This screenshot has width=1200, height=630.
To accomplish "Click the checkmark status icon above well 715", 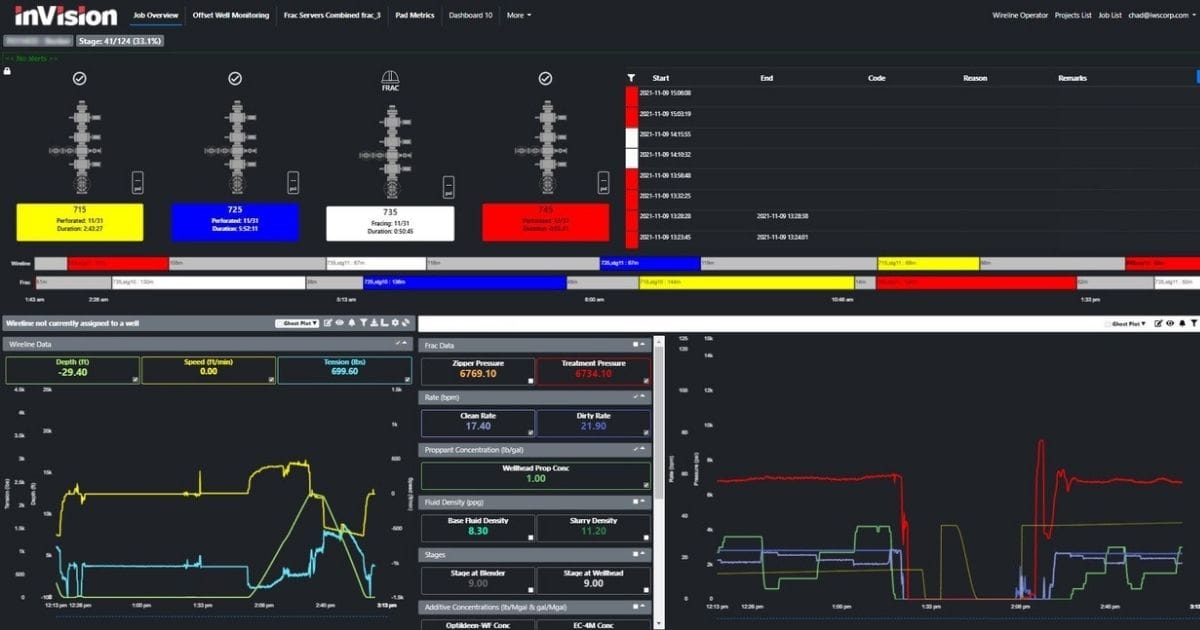I will 80,78.
